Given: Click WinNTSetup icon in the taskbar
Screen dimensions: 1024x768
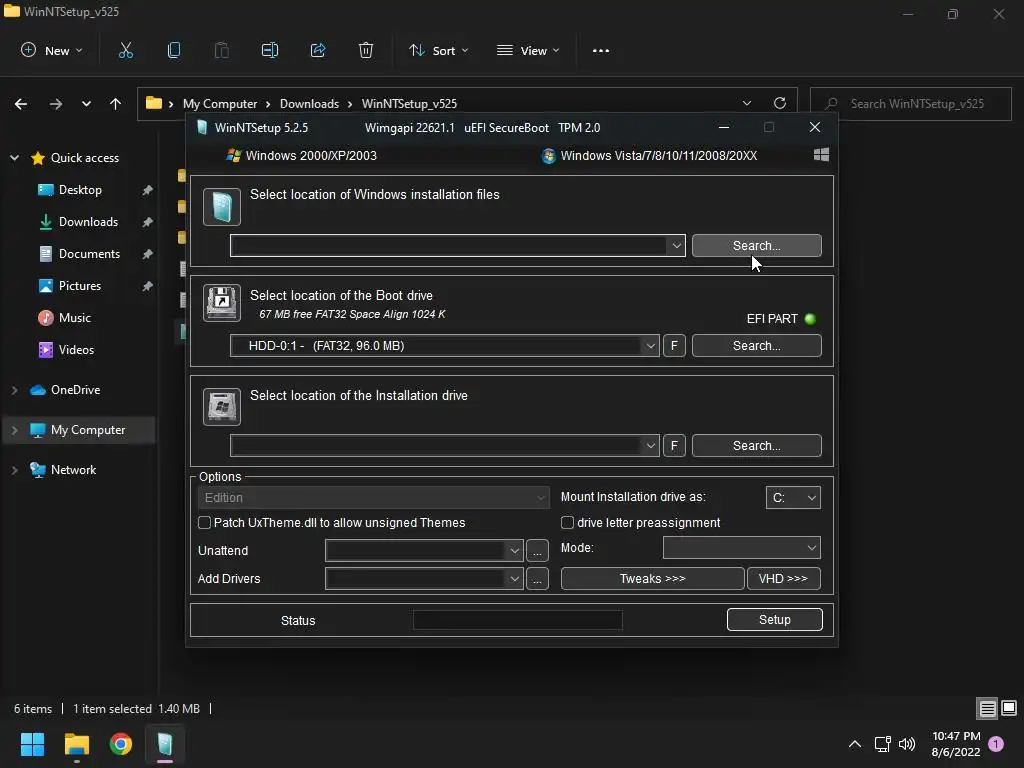Looking at the screenshot, I should [x=165, y=744].
